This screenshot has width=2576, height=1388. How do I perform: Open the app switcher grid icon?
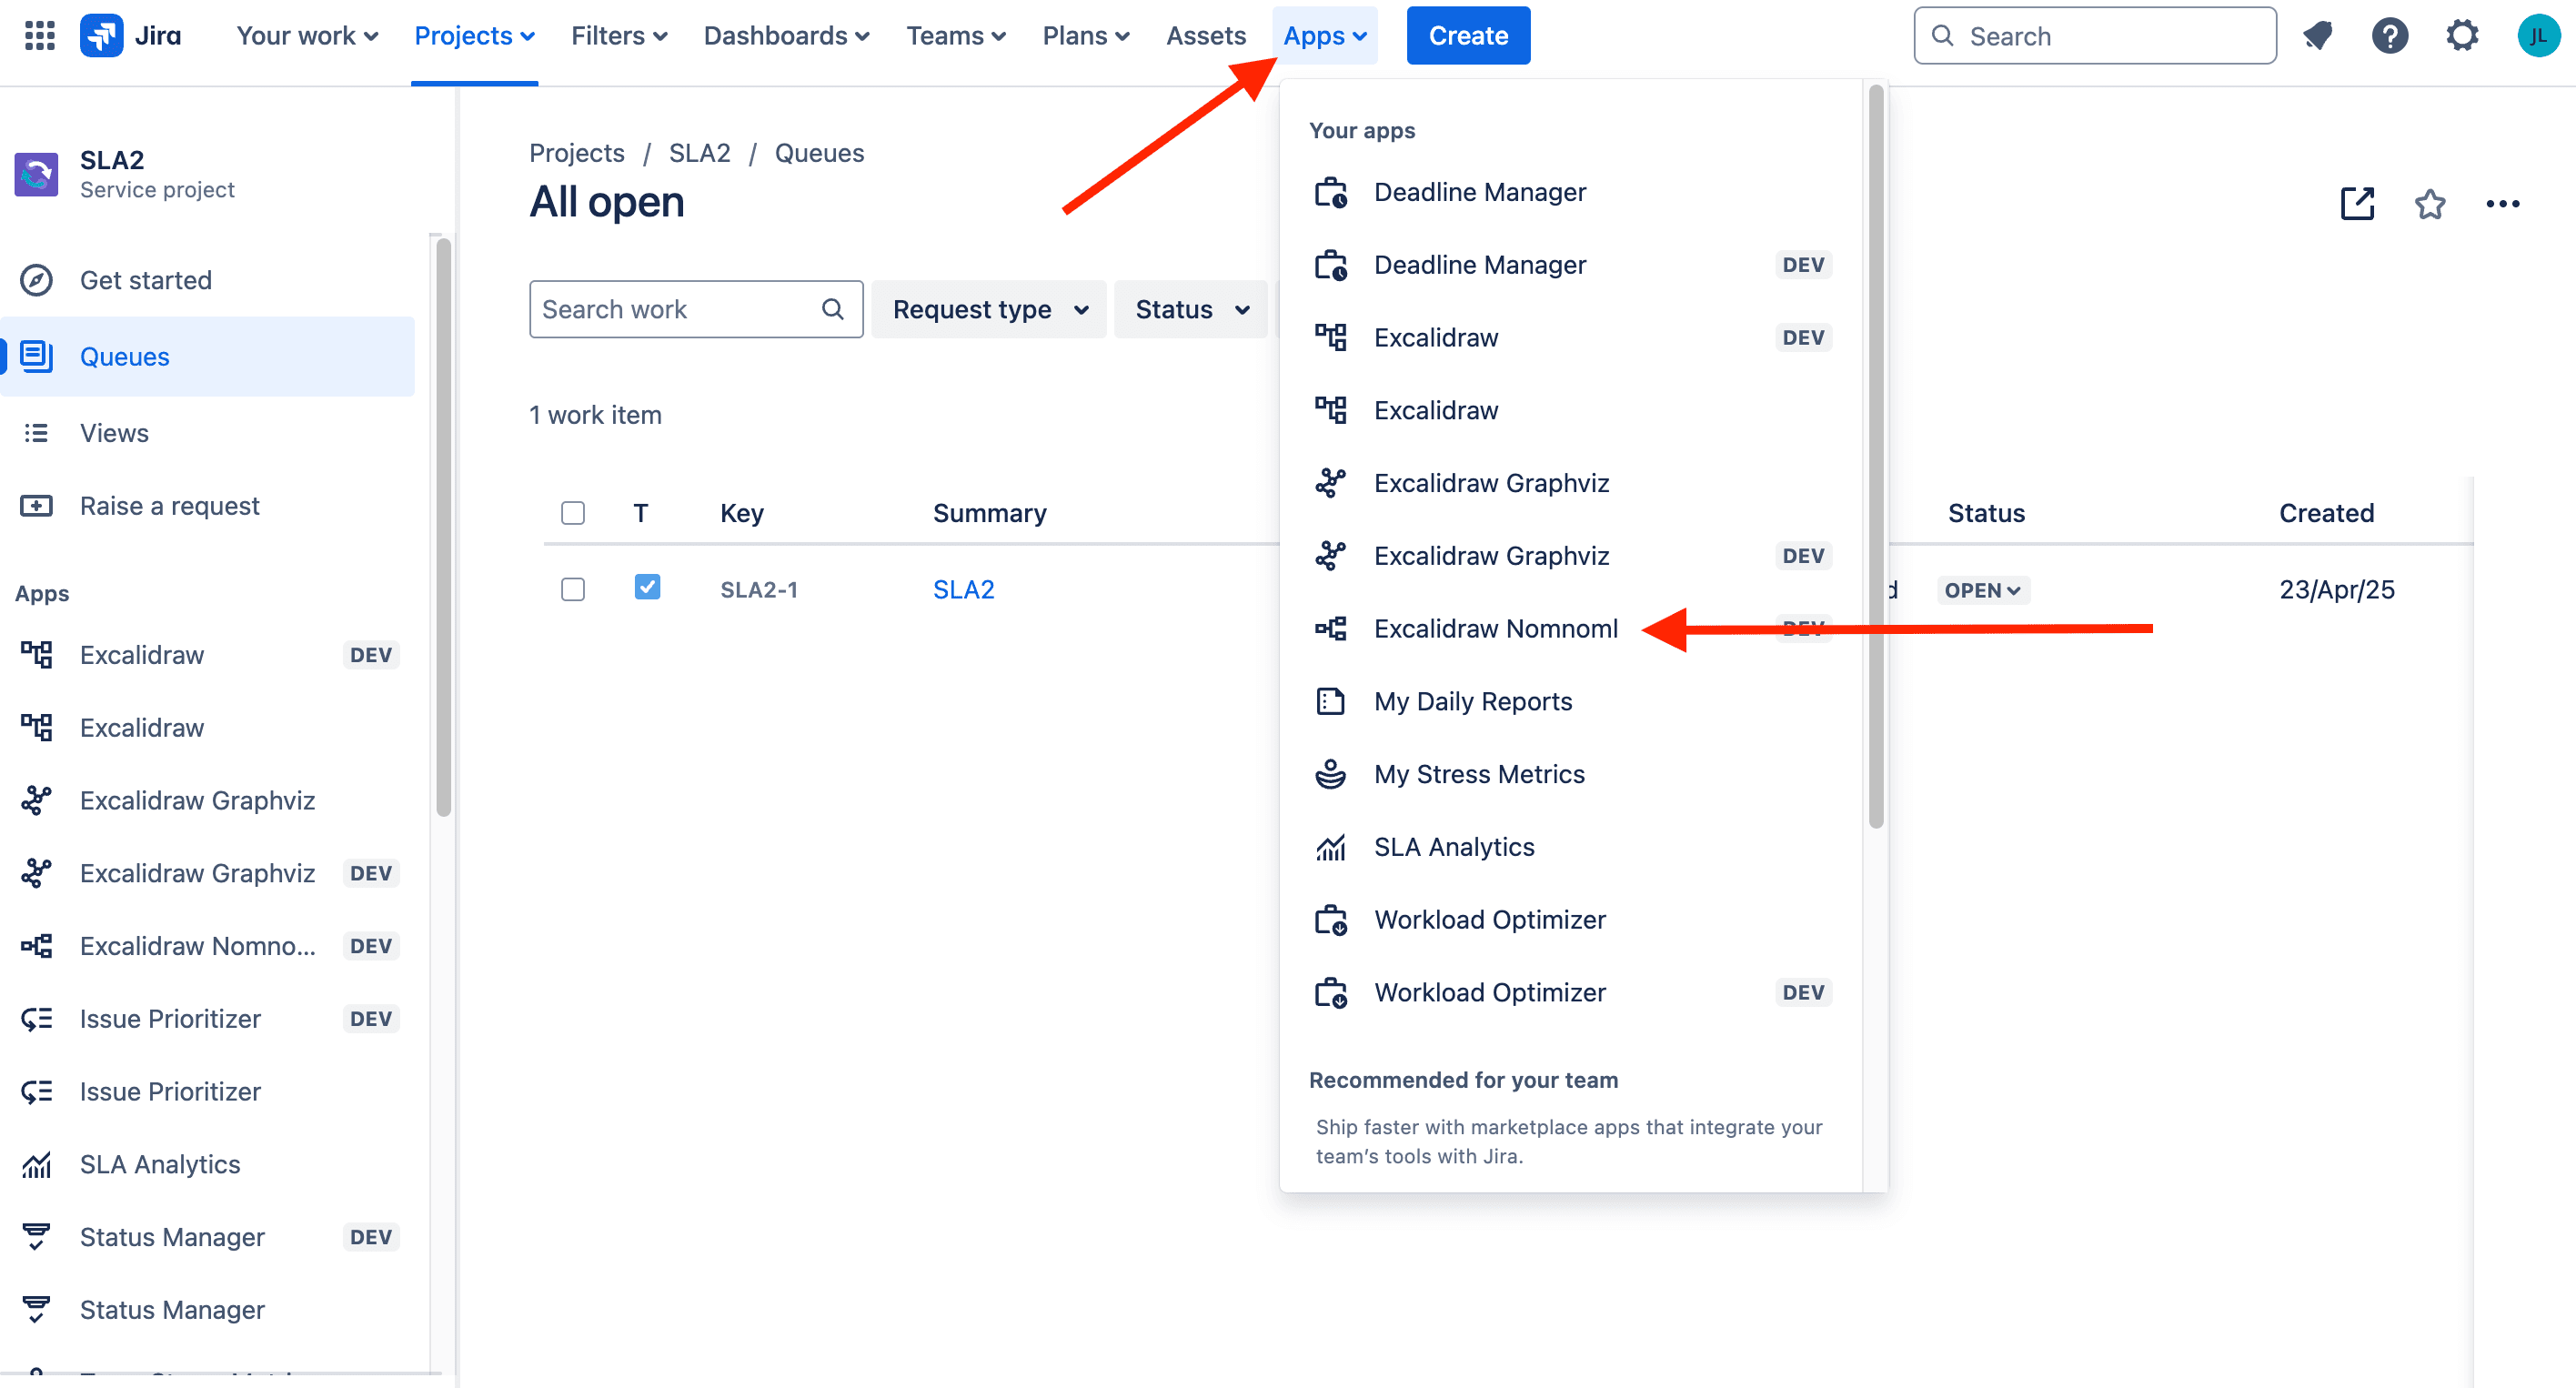pos(39,36)
